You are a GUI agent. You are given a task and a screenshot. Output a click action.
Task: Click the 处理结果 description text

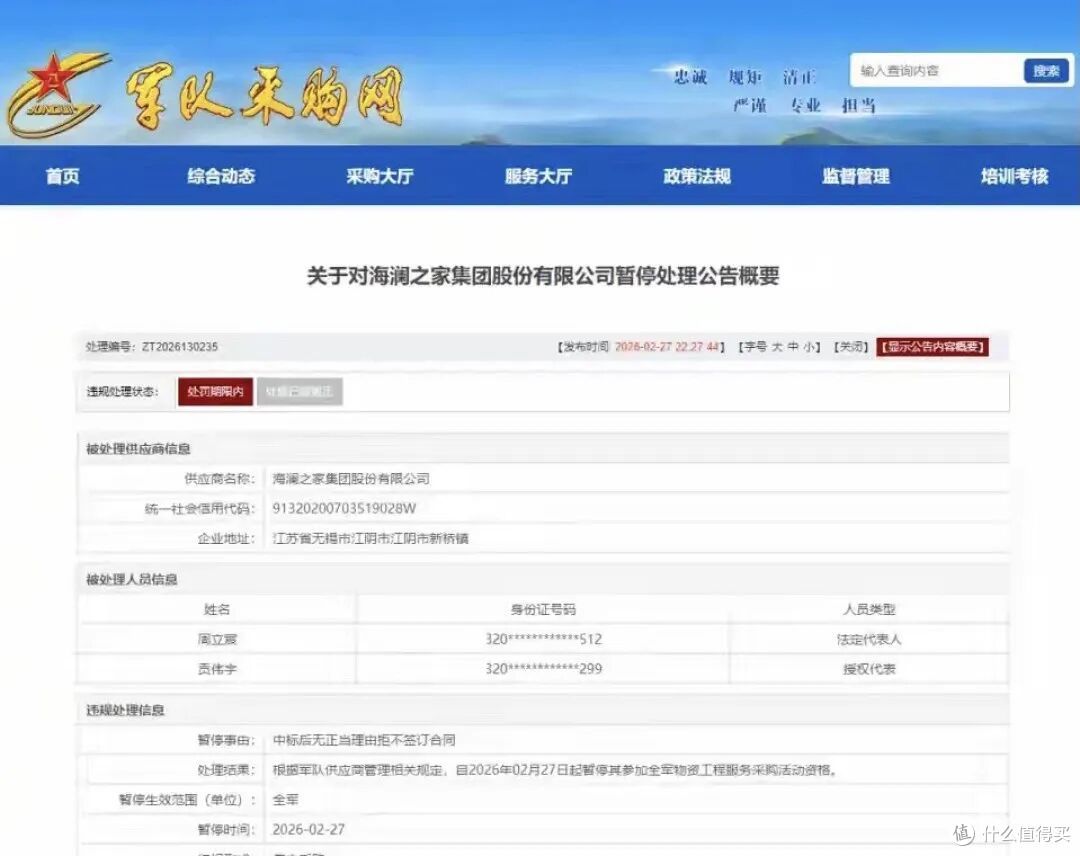(x=556, y=770)
